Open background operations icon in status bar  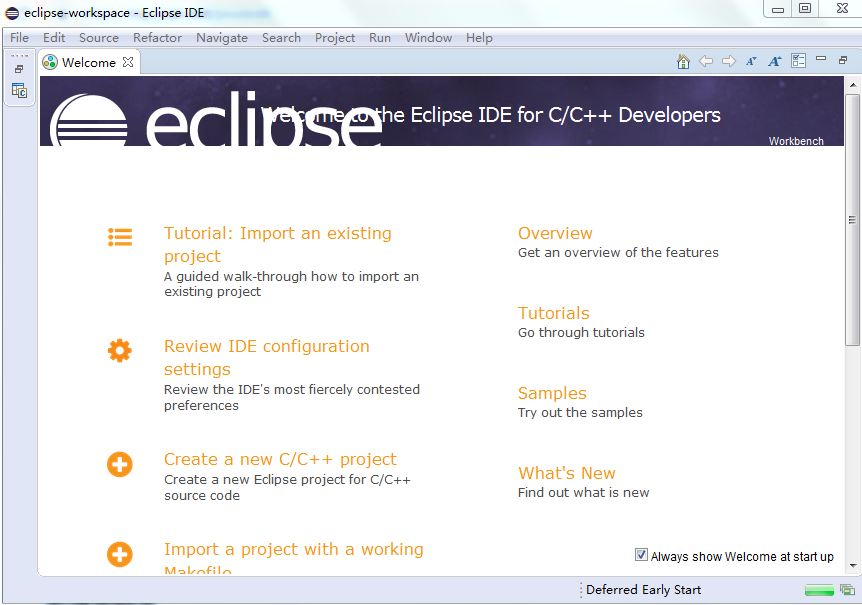[847, 590]
